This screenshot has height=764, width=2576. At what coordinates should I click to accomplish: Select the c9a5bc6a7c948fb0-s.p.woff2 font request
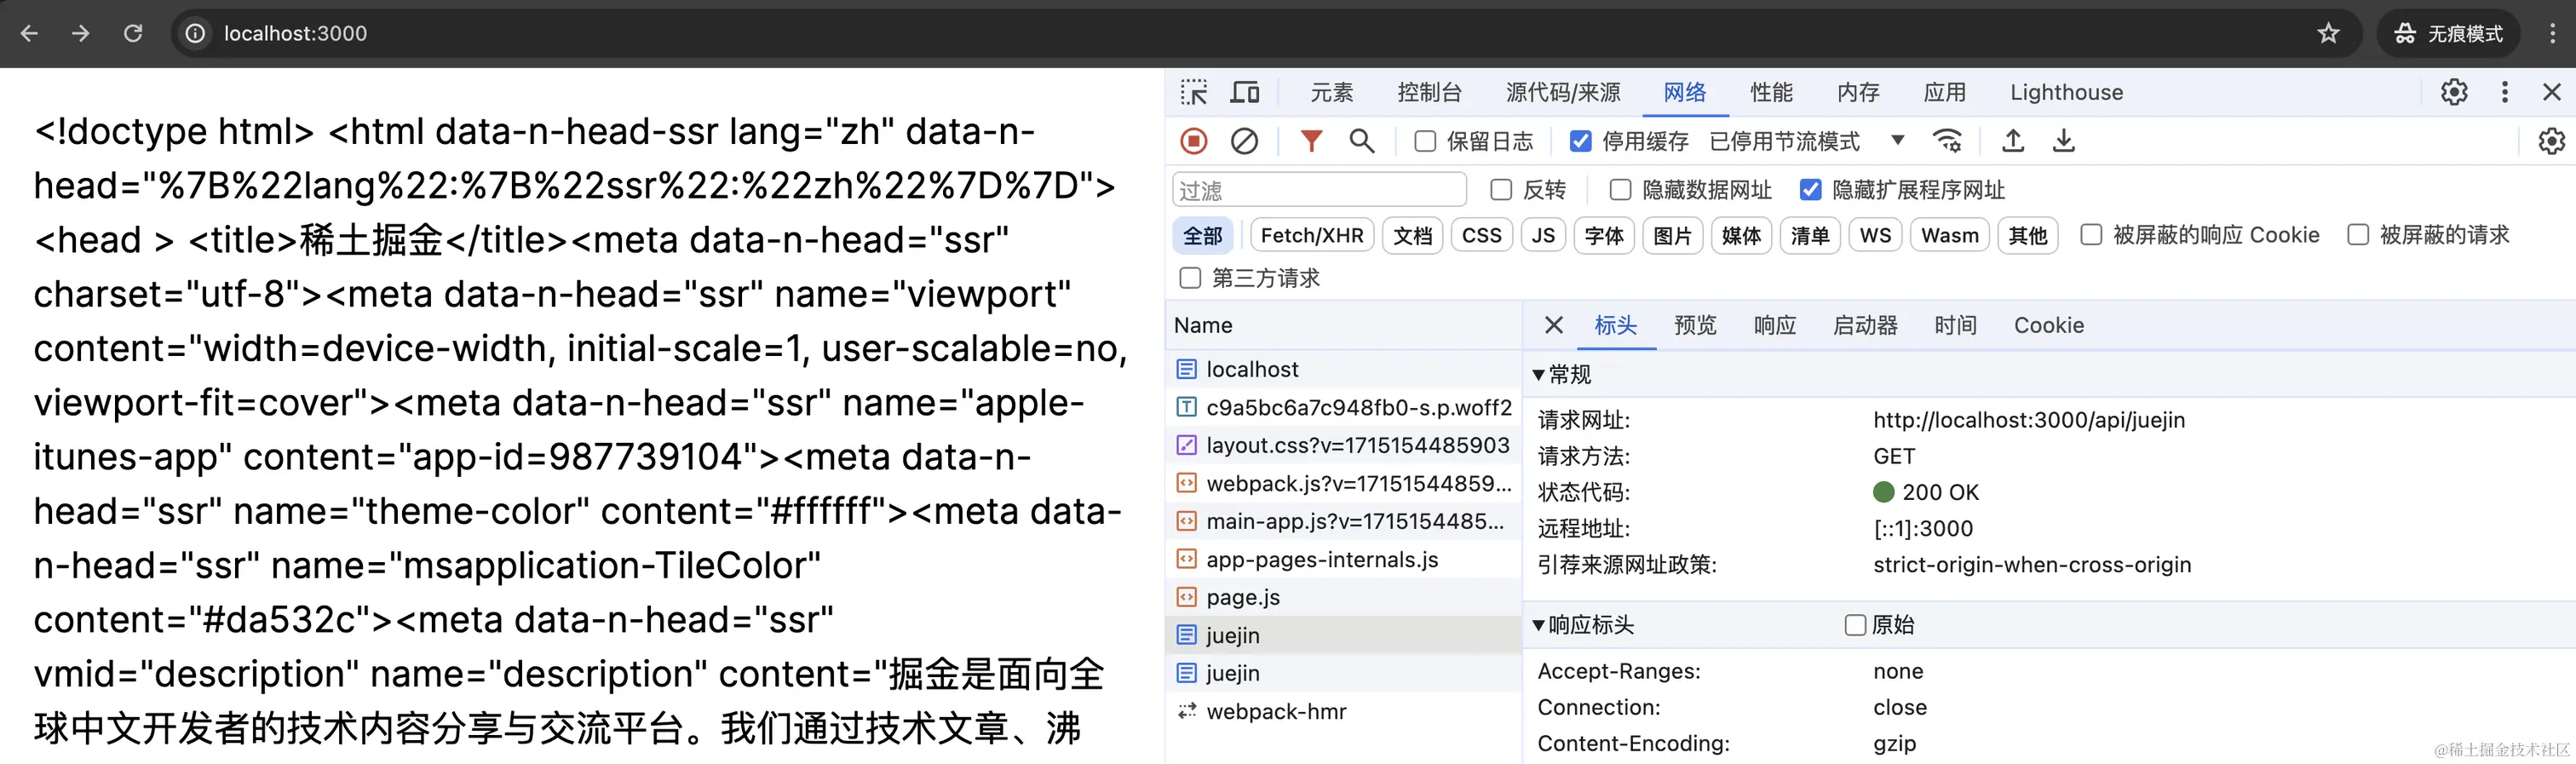[1343, 407]
